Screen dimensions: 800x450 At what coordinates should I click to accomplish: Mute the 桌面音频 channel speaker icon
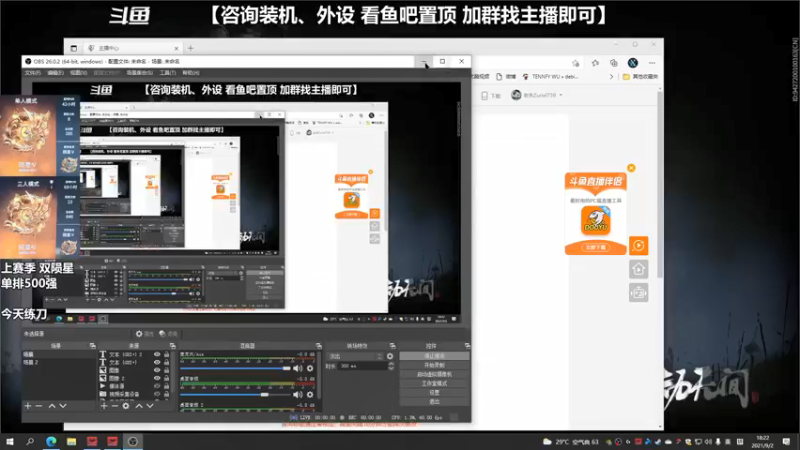298,394
